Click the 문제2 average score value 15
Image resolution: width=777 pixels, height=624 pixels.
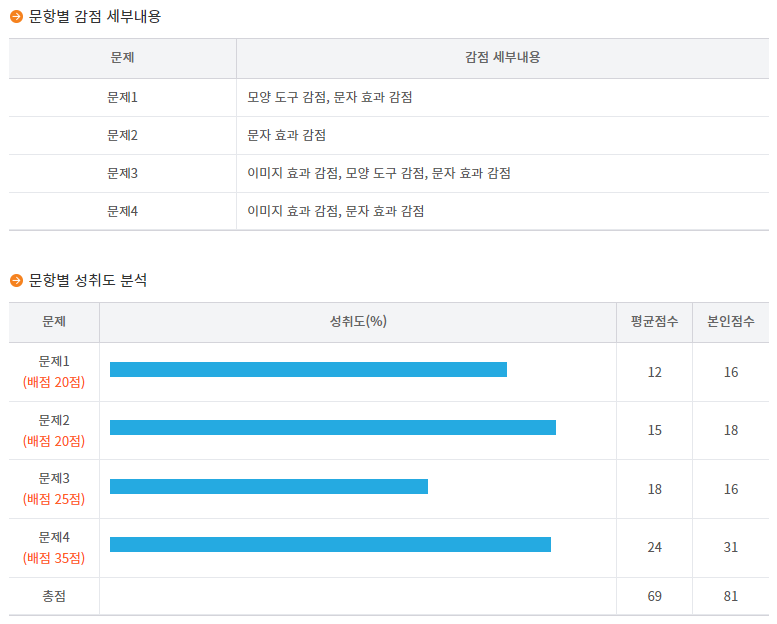(x=655, y=430)
